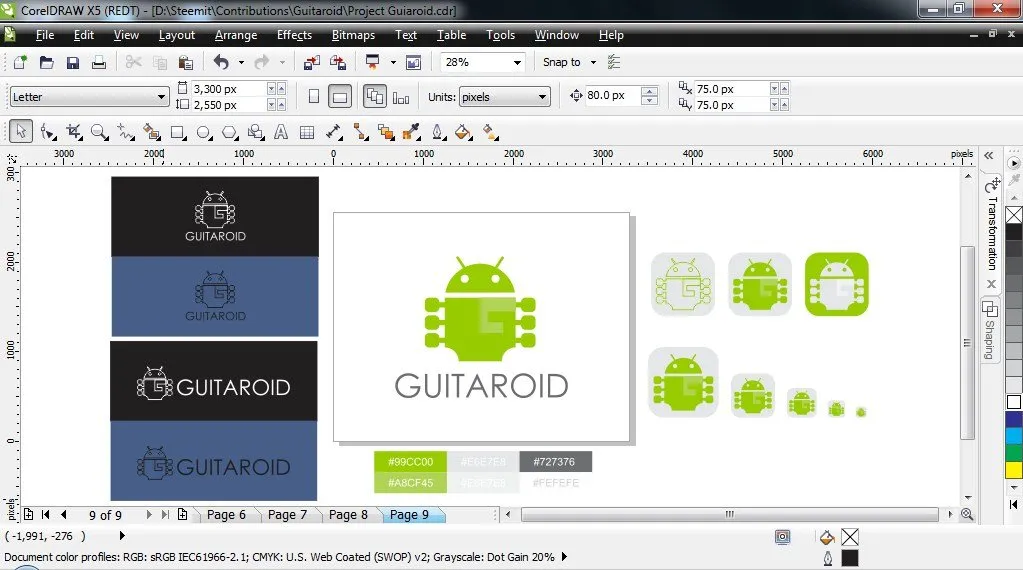Open the snap Options icon
1023x570 pixels.
tap(614, 62)
